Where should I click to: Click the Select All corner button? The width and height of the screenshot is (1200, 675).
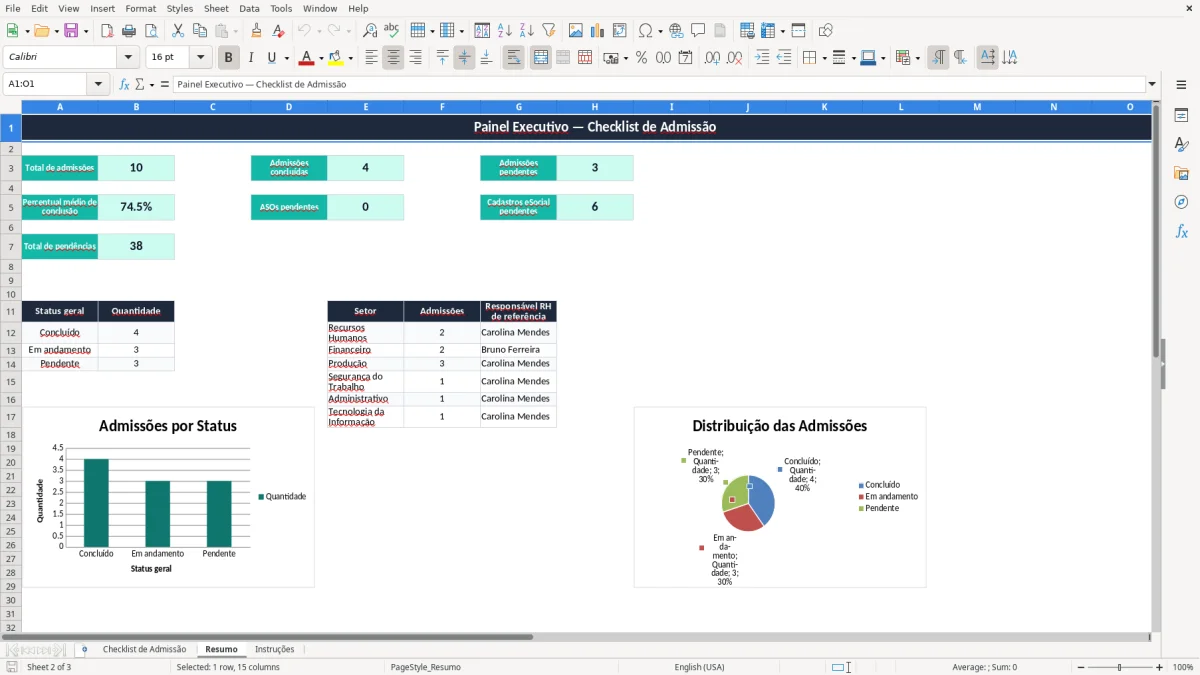10,107
